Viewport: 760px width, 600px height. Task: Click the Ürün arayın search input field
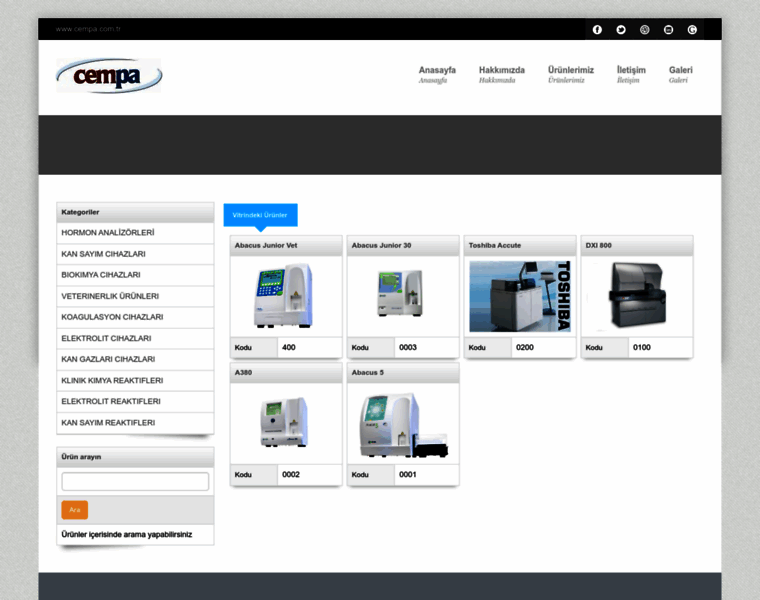[x=135, y=482]
